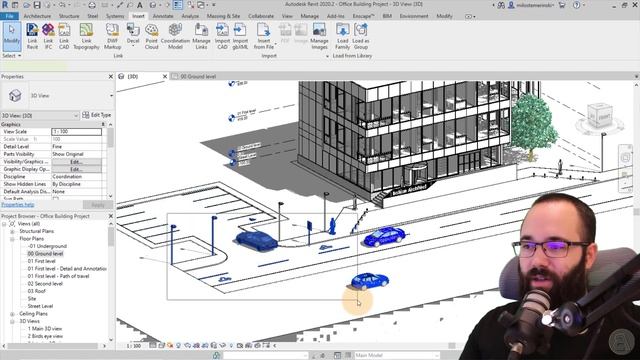
Task: Open the Structure ribbon tab
Action: pos(69,16)
